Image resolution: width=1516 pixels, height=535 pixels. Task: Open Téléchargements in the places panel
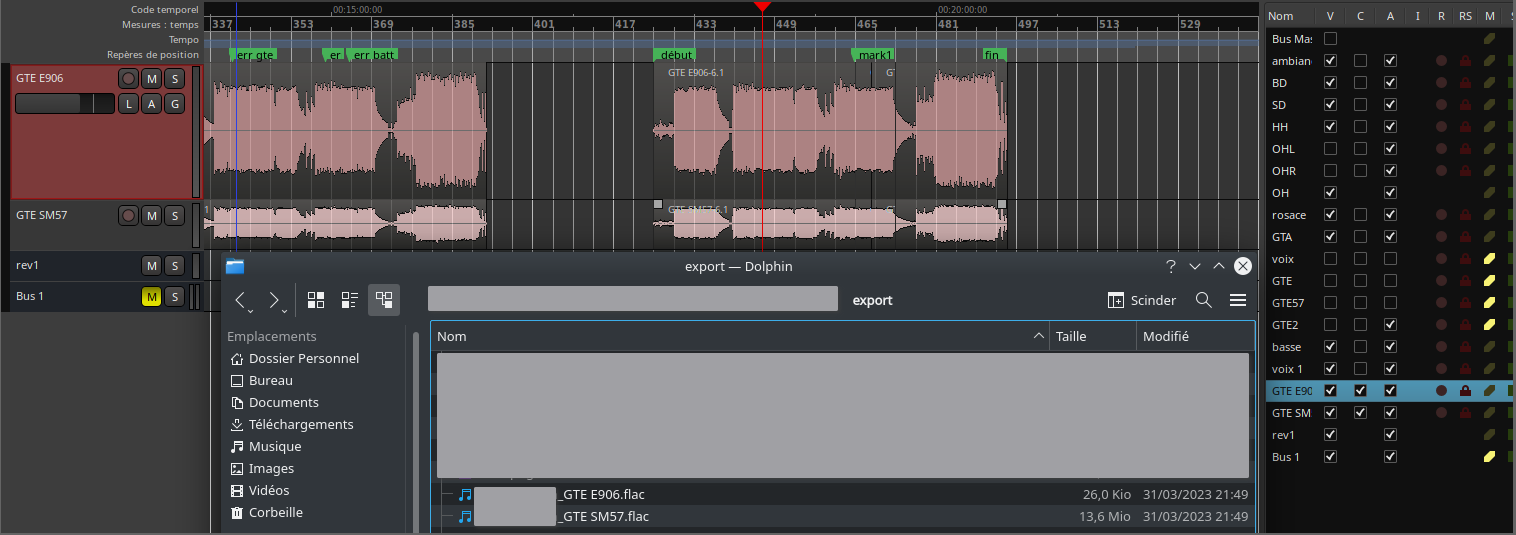[x=300, y=424]
